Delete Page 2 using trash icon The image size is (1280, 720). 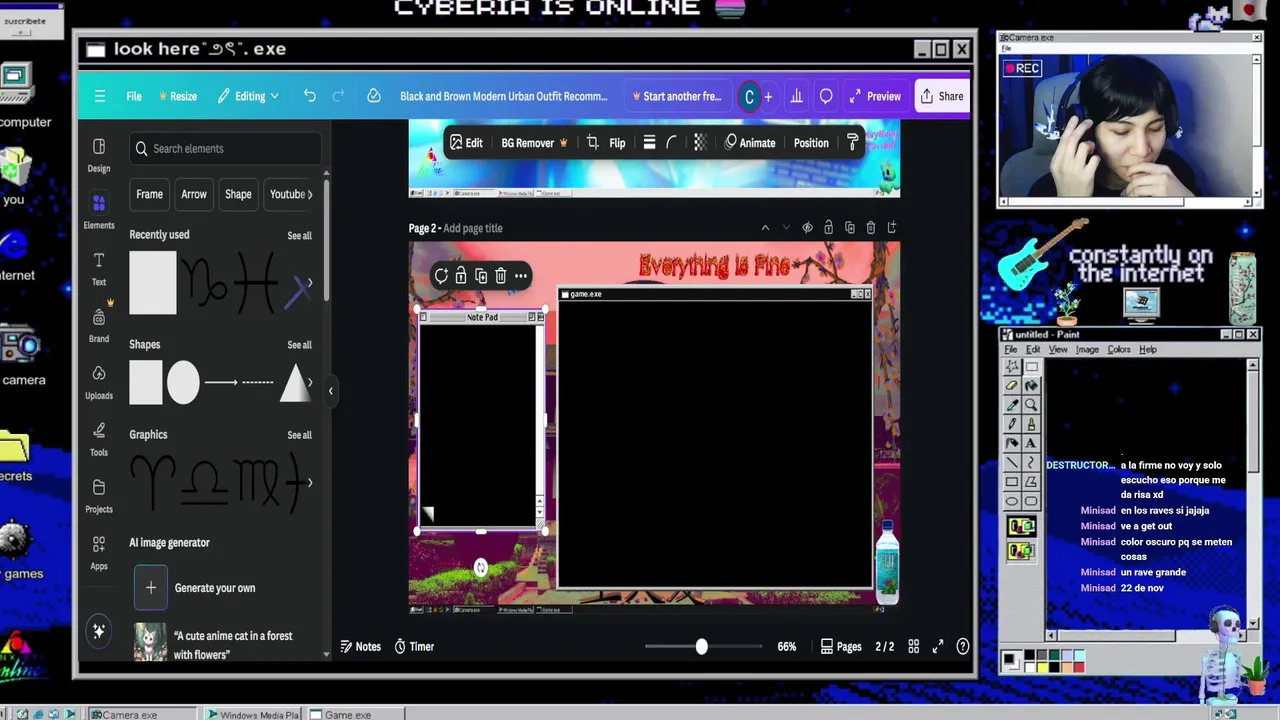871,228
